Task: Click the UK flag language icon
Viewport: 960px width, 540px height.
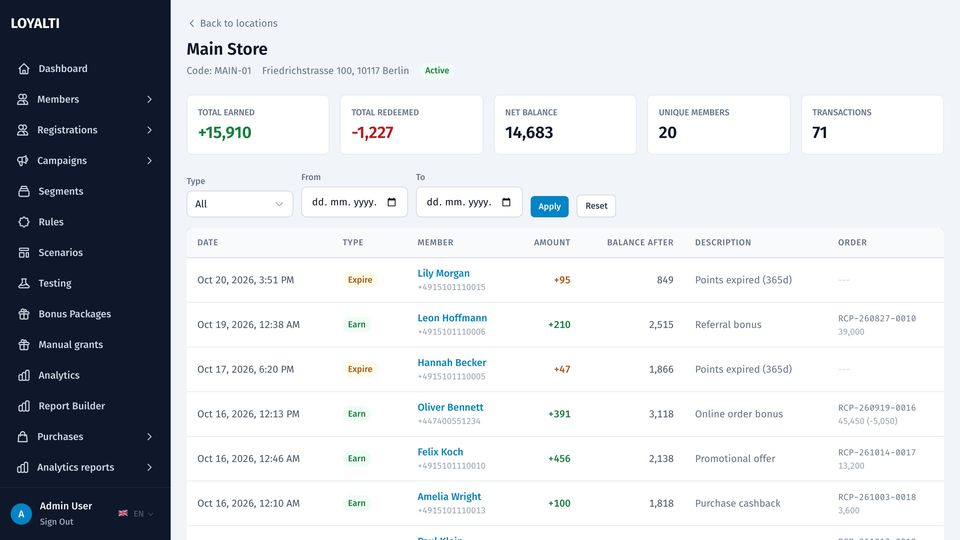Action: point(123,514)
